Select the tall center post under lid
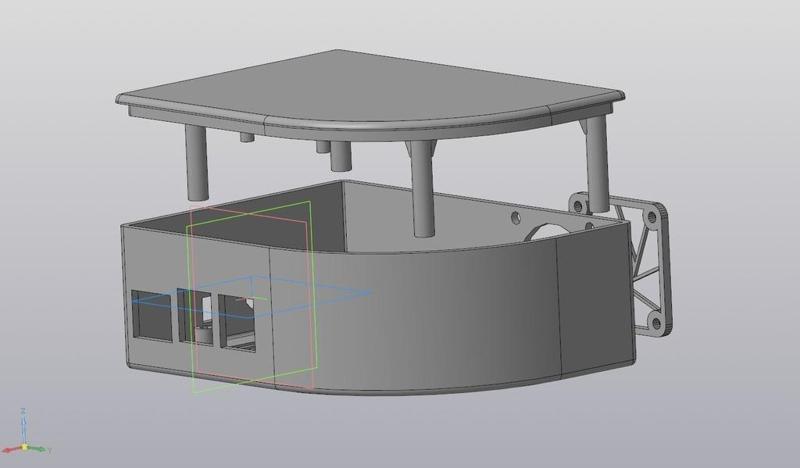The image size is (800, 468). tap(423, 189)
